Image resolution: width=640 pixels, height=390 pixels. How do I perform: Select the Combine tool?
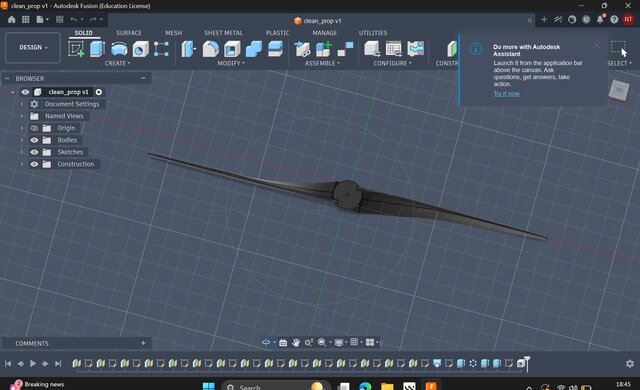(253, 49)
